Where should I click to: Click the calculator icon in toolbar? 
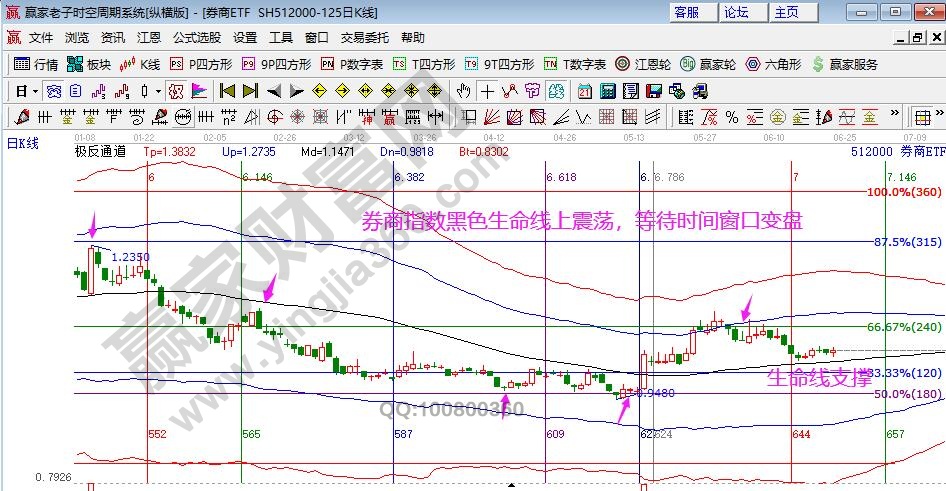click(606, 91)
